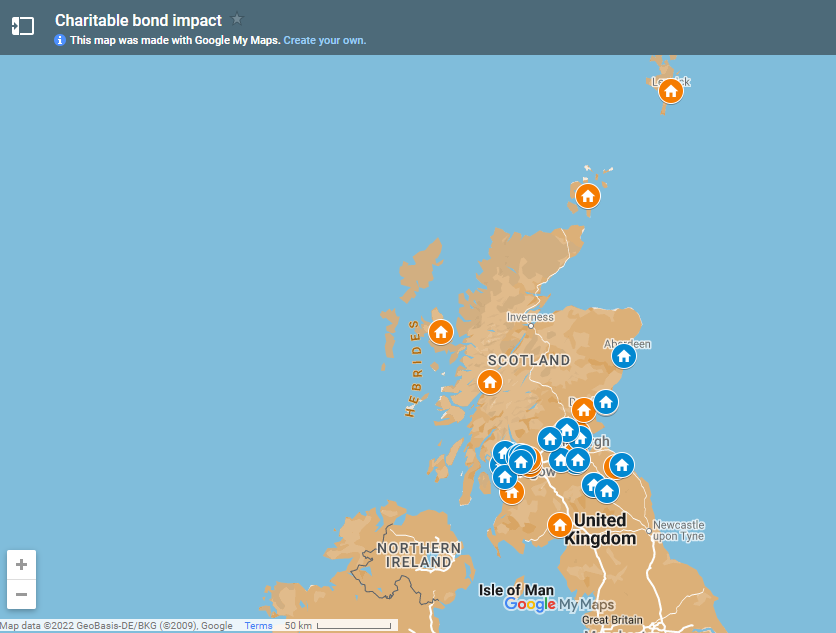Click orange house marker left of United Kingdom
This screenshot has width=836, height=633.
559,525
